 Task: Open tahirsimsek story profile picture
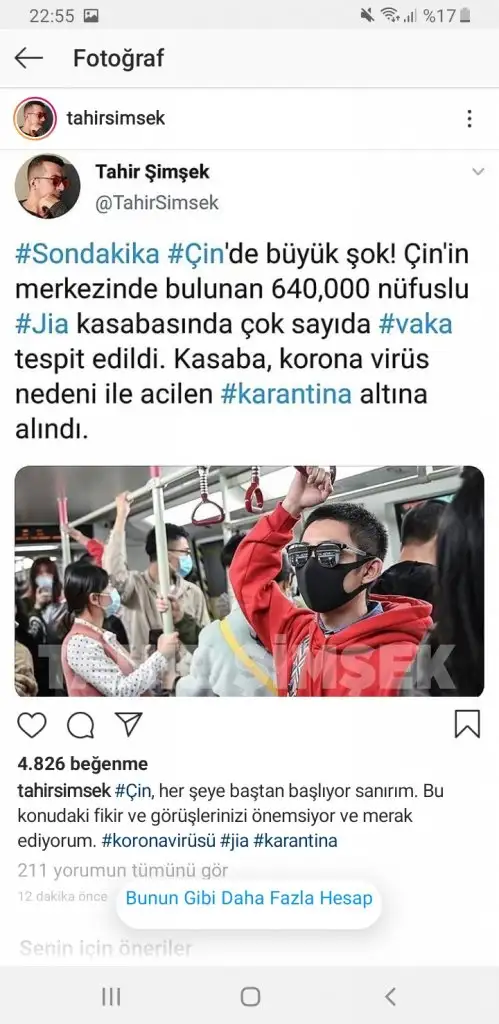pos(35,118)
